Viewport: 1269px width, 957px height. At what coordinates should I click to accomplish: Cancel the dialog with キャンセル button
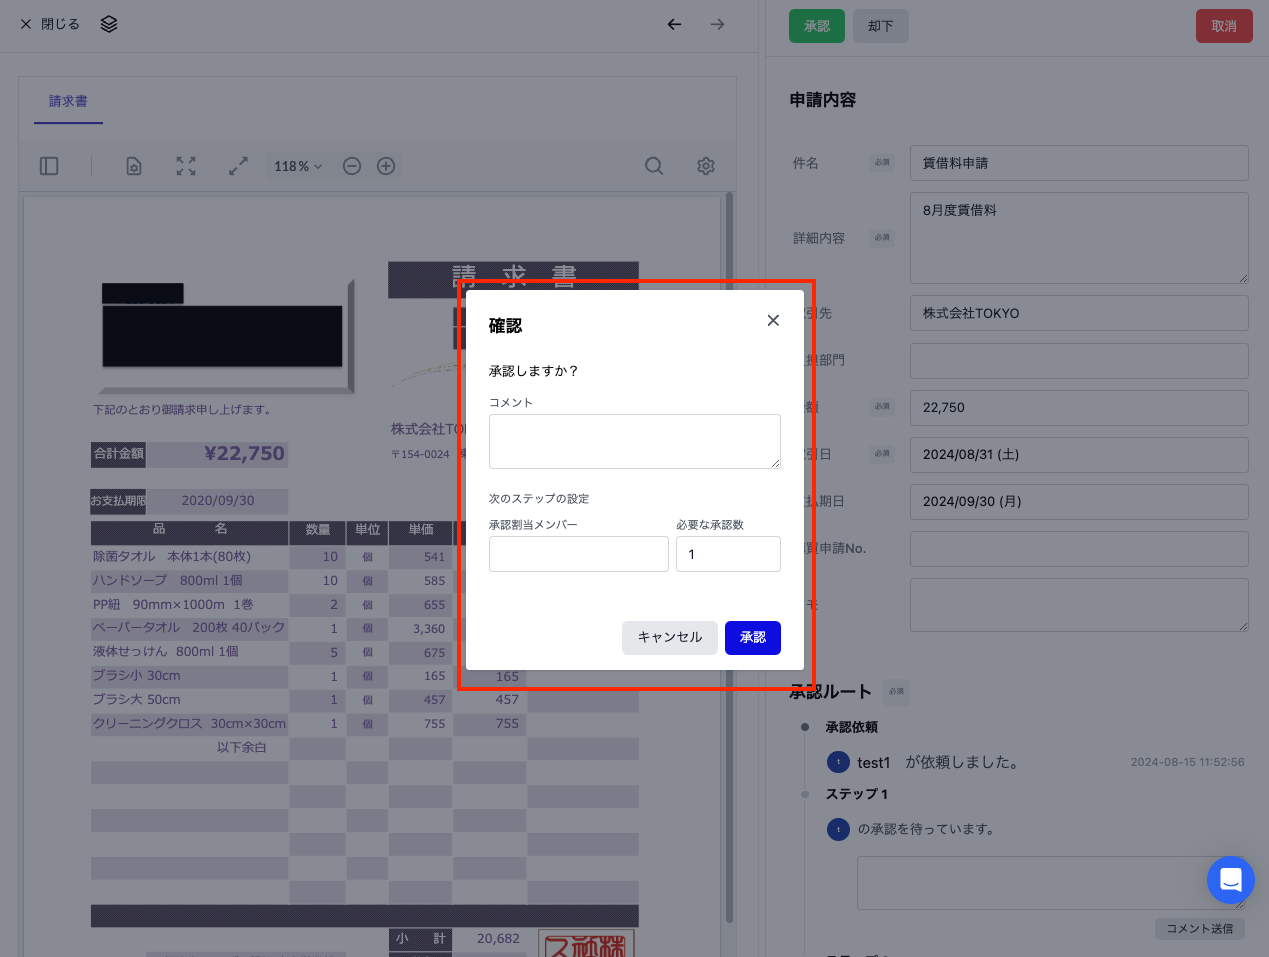(670, 638)
